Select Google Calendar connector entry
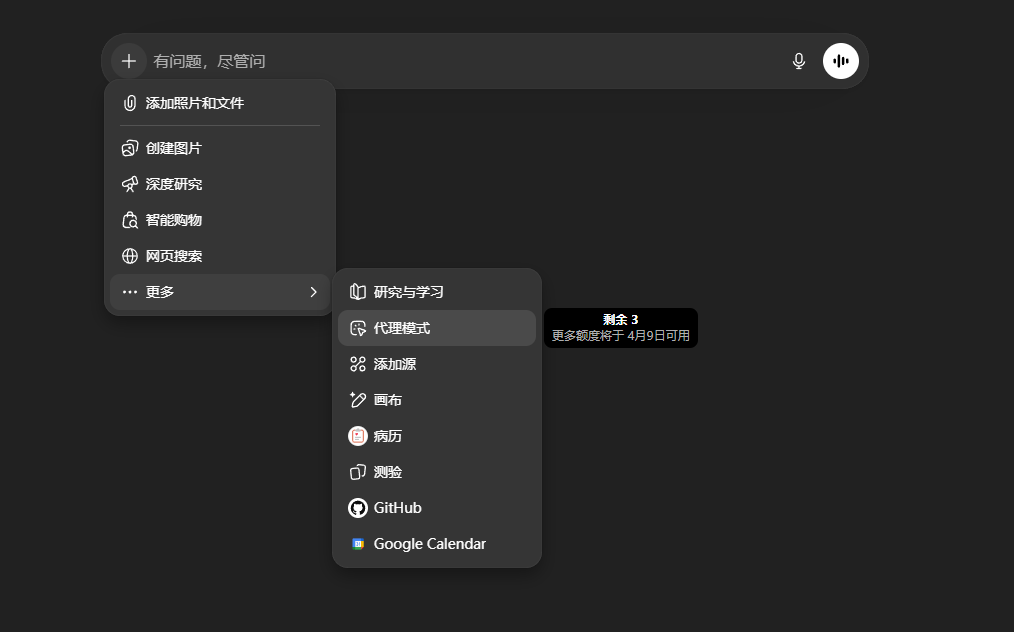Image resolution: width=1014 pixels, height=632 pixels. coord(437,544)
